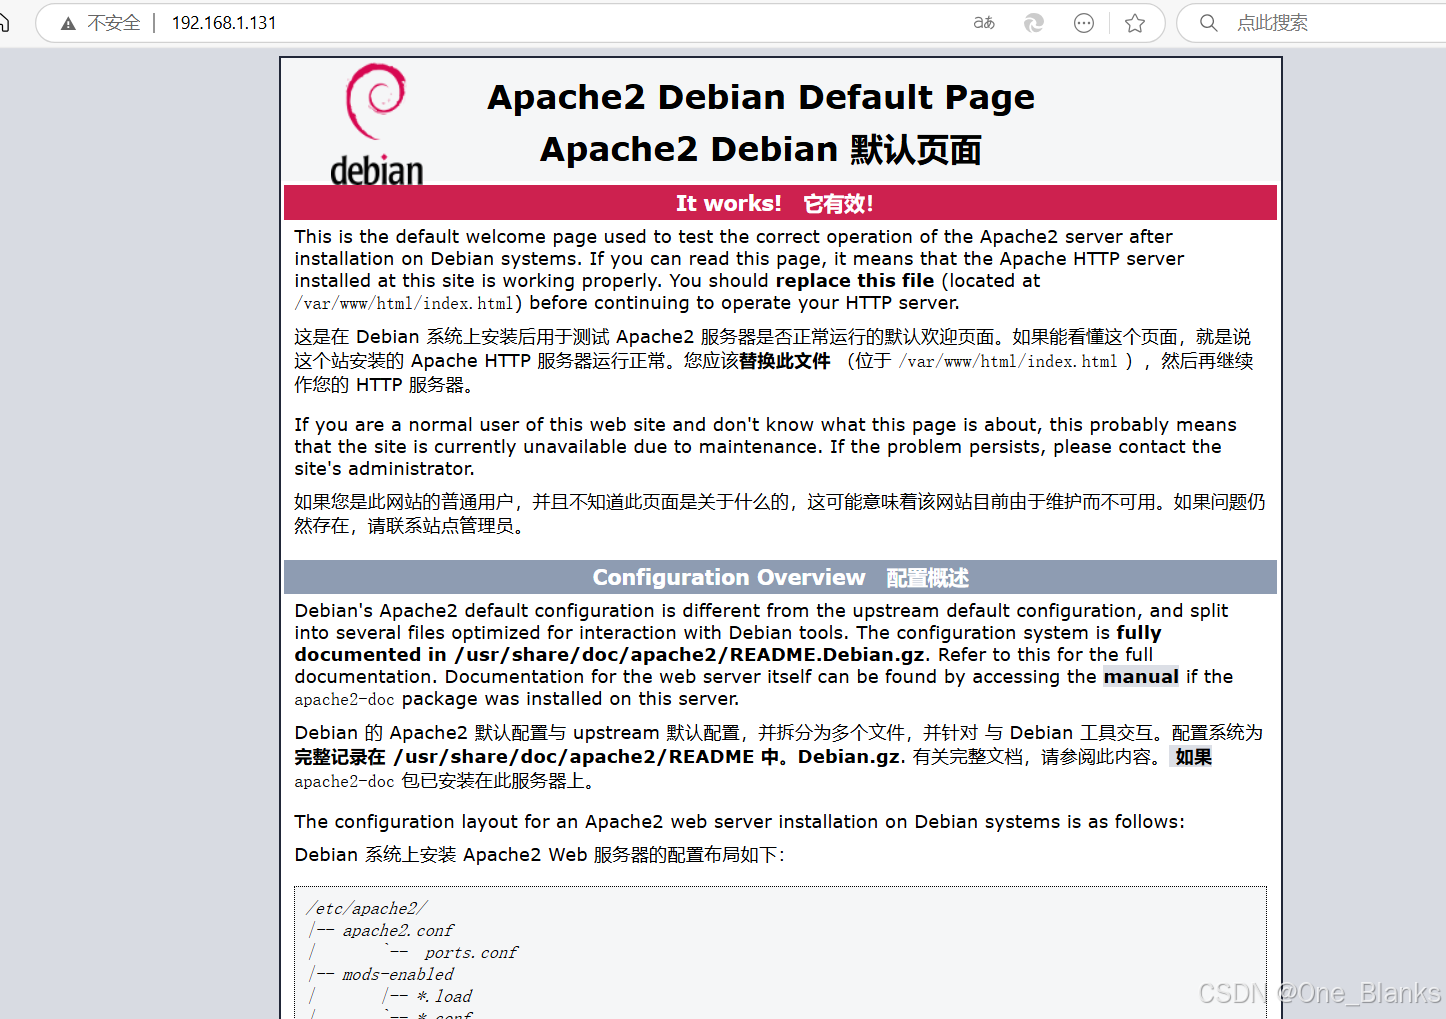Image resolution: width=1446 pixels, height=1019 pixels.
Task: Click the Debian swirl logo
Action: tap(376, 125)
